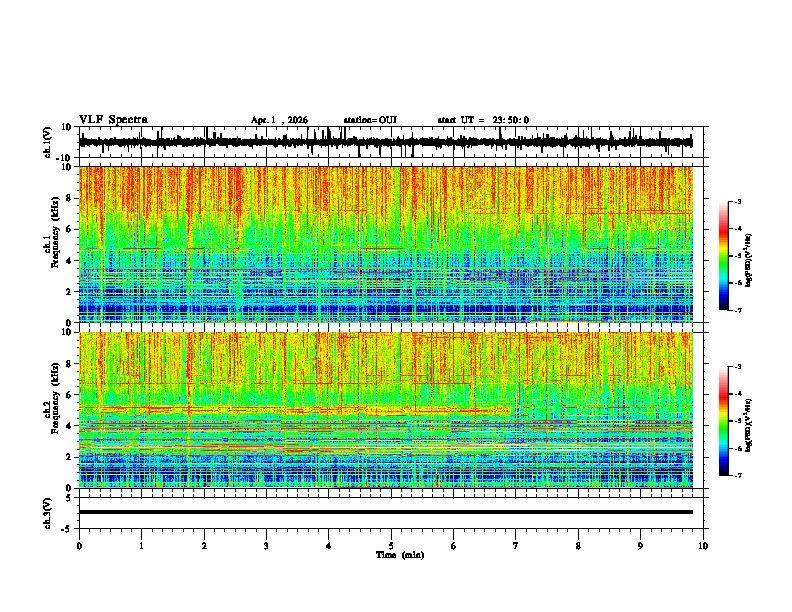Click the ch.1 color scale bar

tap(723, 256)
